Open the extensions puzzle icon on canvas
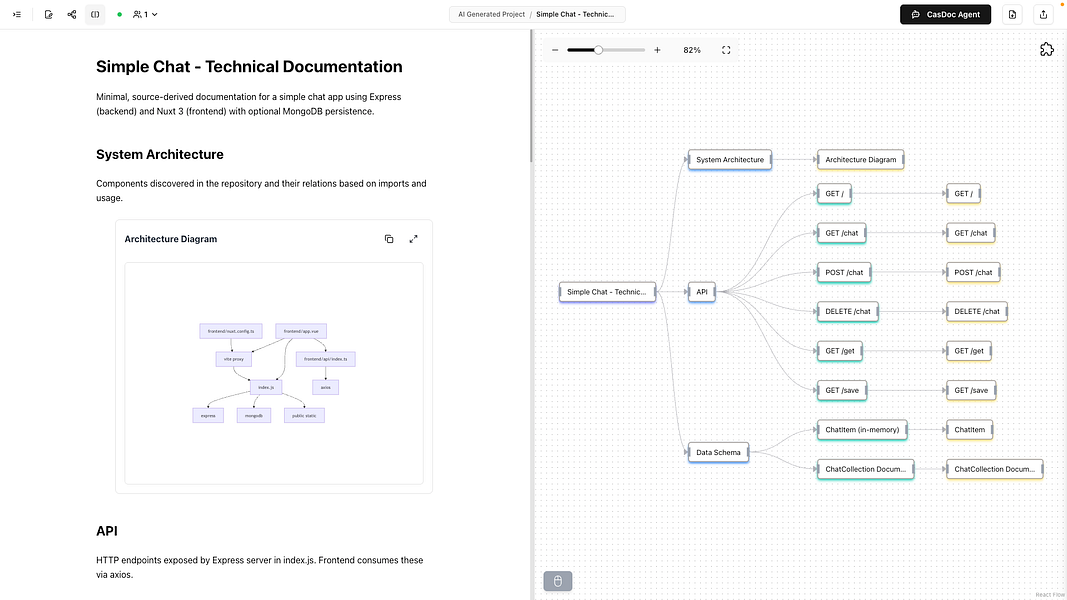Viewport: 1067px width, 600px height. click(1047, 49)
